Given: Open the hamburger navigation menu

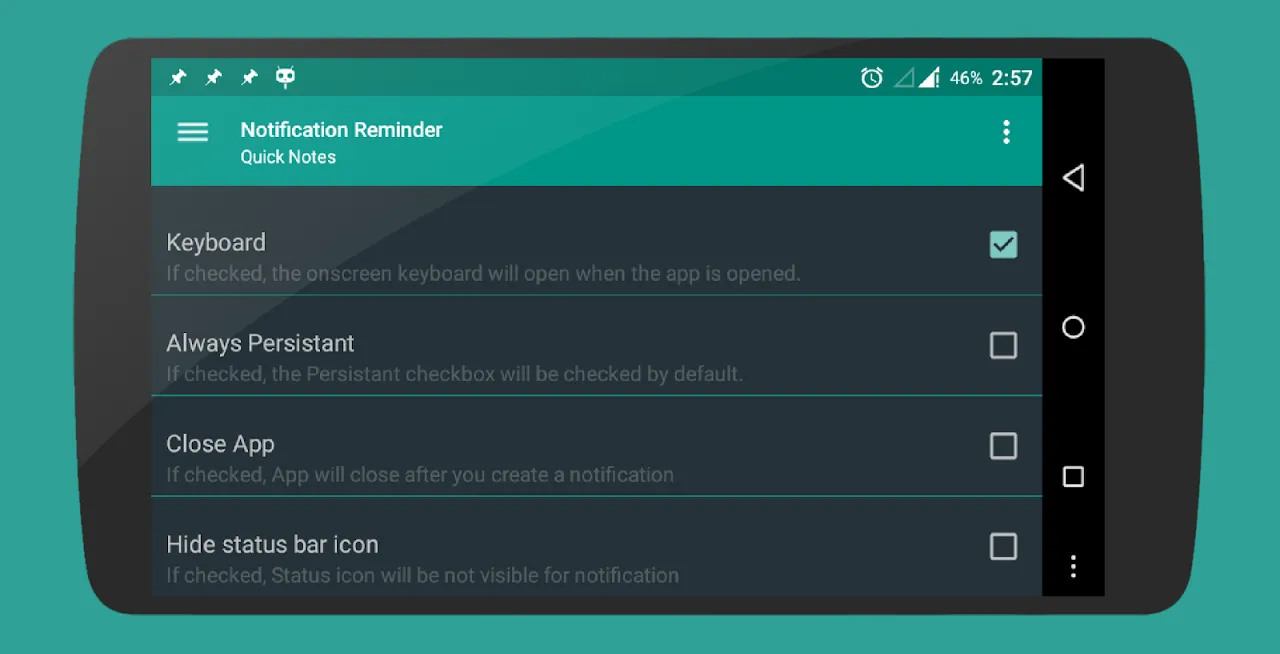Looking at the screenshot, I should 193,132.
